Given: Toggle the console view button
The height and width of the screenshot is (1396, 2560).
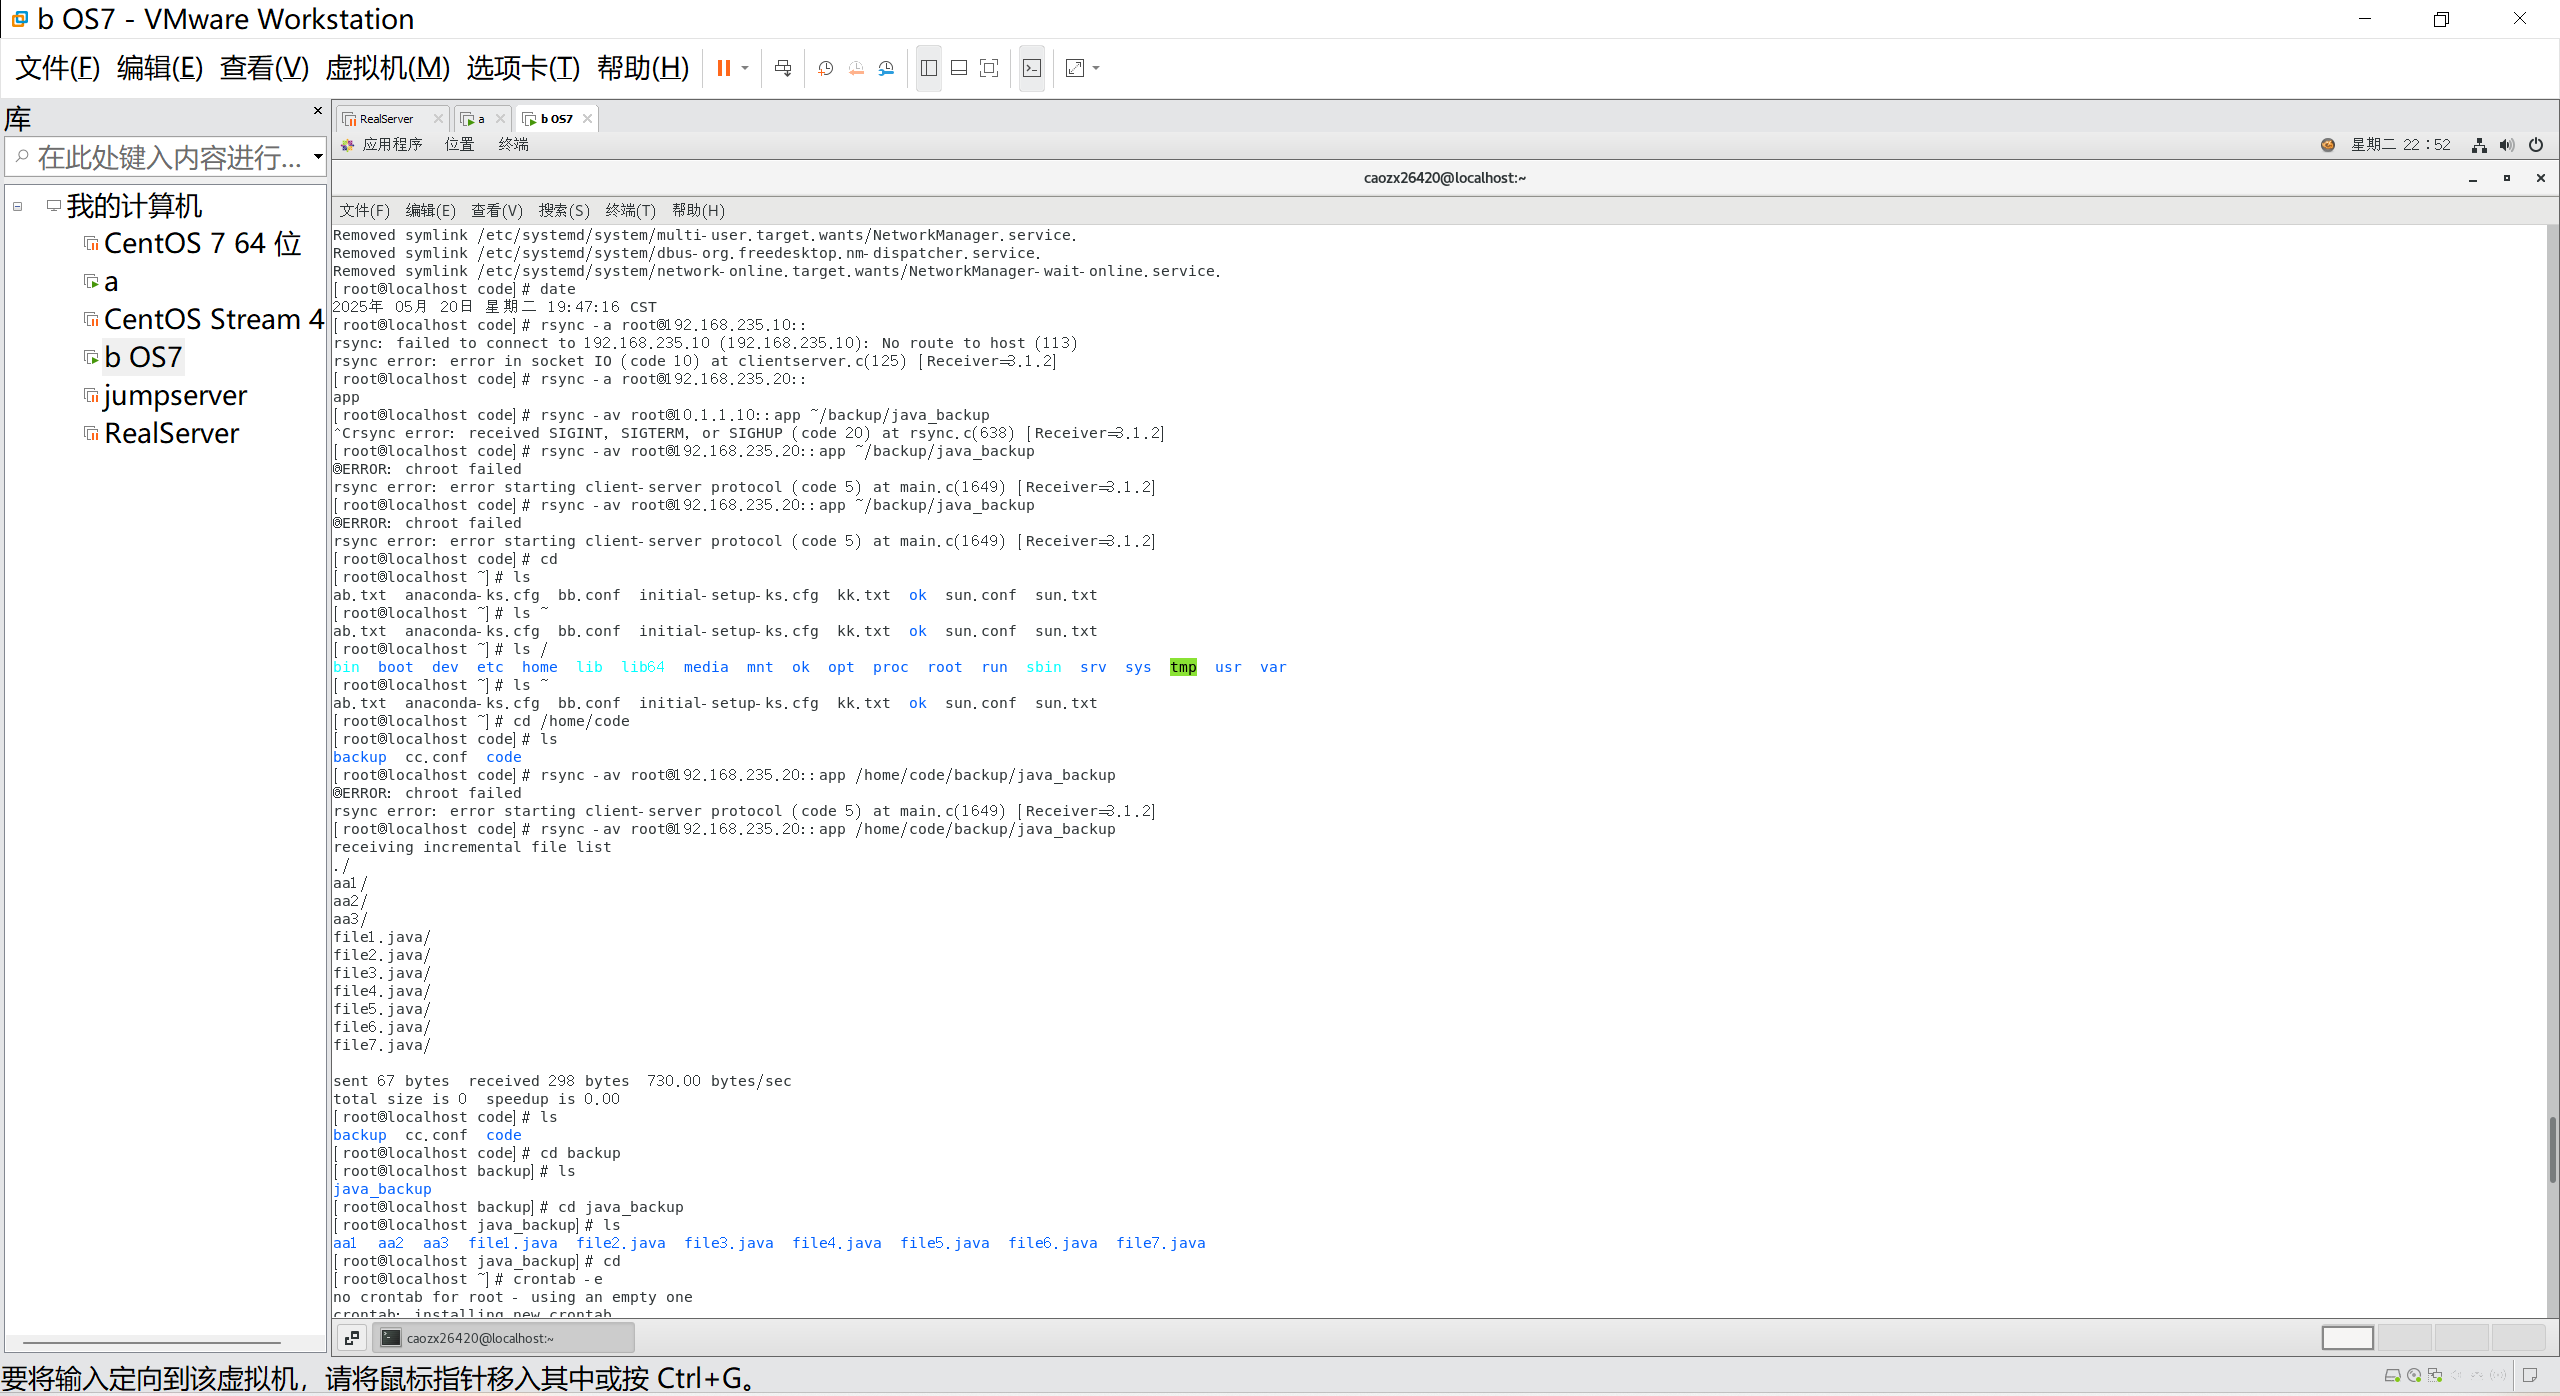Looking at the screenshot, I should [1032, 68].
